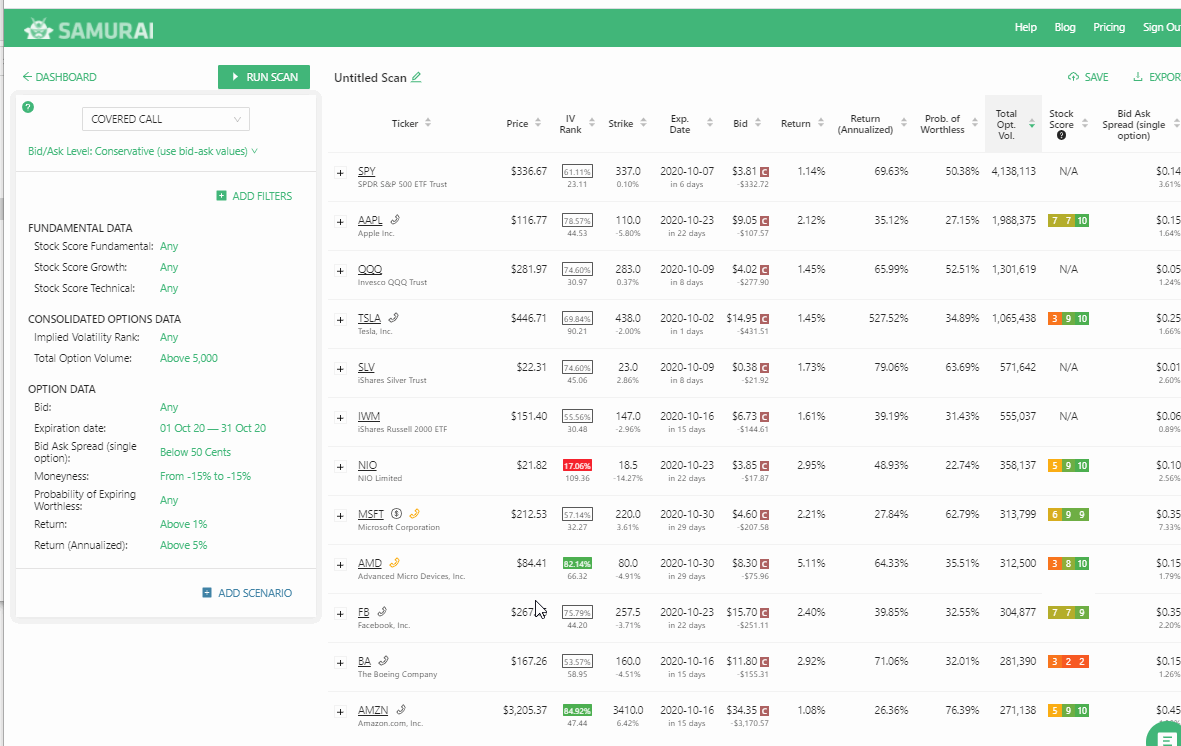This screenshot has height=746, width=1181.
Task: Expand the SPY row details
Action: [340, 173]
